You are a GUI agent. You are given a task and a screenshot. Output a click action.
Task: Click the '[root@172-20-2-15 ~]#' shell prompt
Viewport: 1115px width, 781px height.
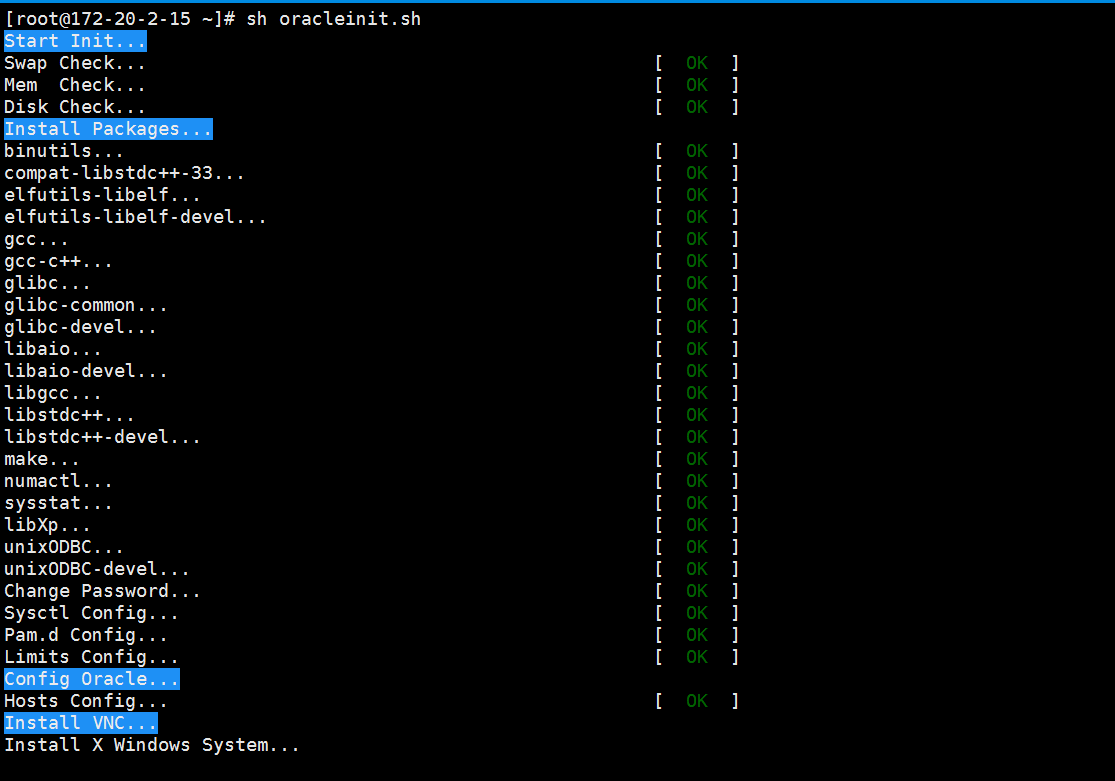(x=119, y=19)
